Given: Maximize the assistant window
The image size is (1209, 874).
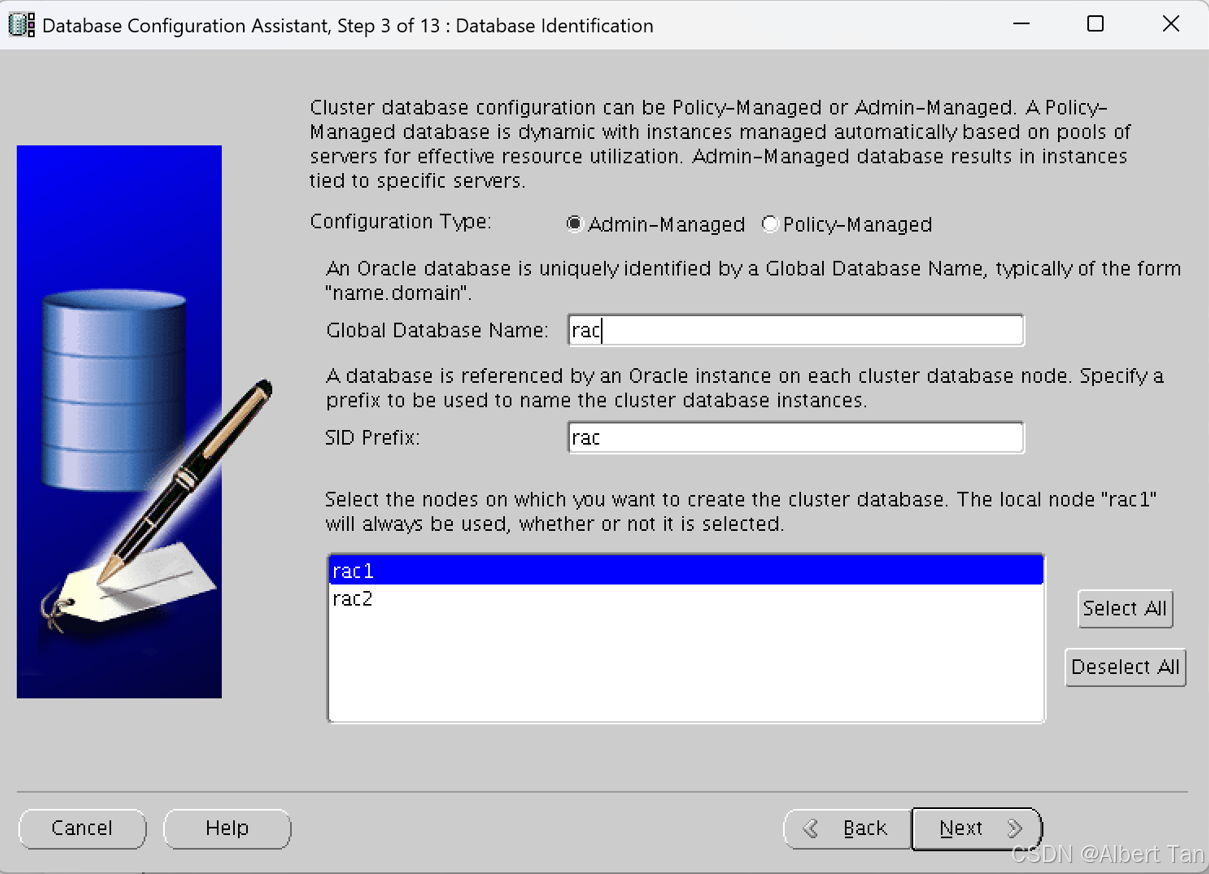Looking at the screenshot, I should [1095, 24].
